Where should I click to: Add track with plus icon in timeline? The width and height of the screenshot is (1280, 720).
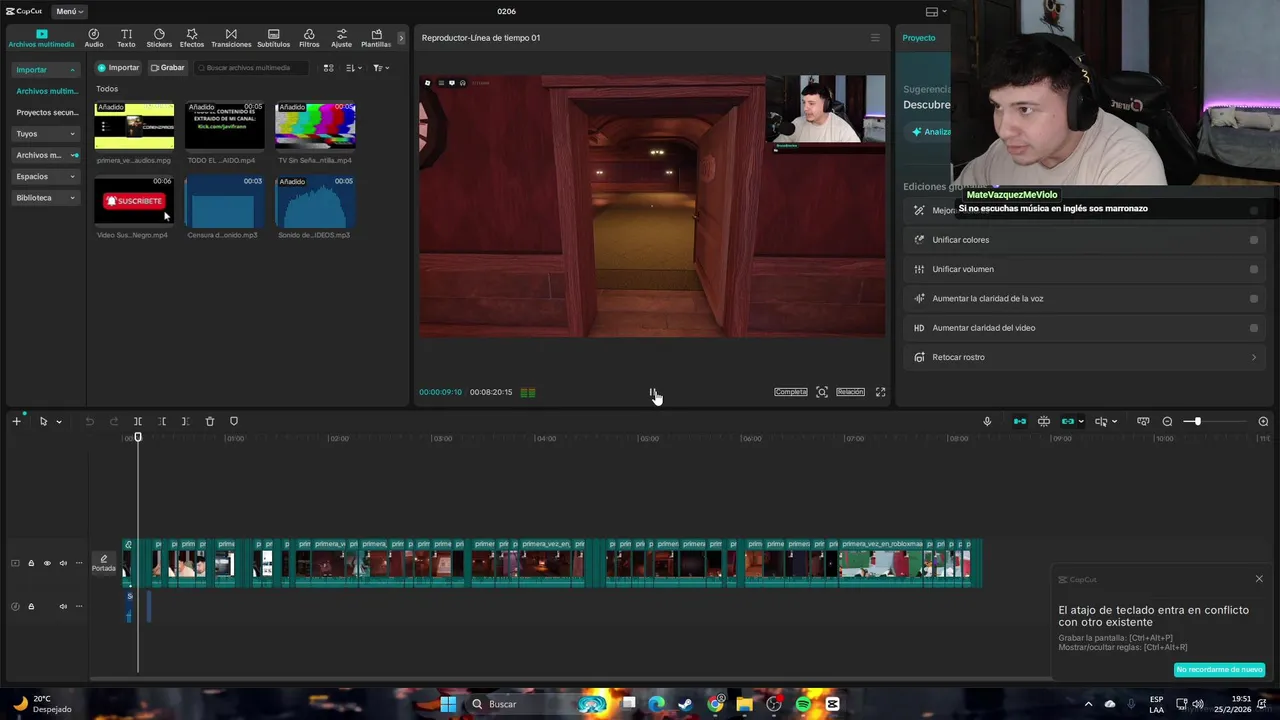16,421
